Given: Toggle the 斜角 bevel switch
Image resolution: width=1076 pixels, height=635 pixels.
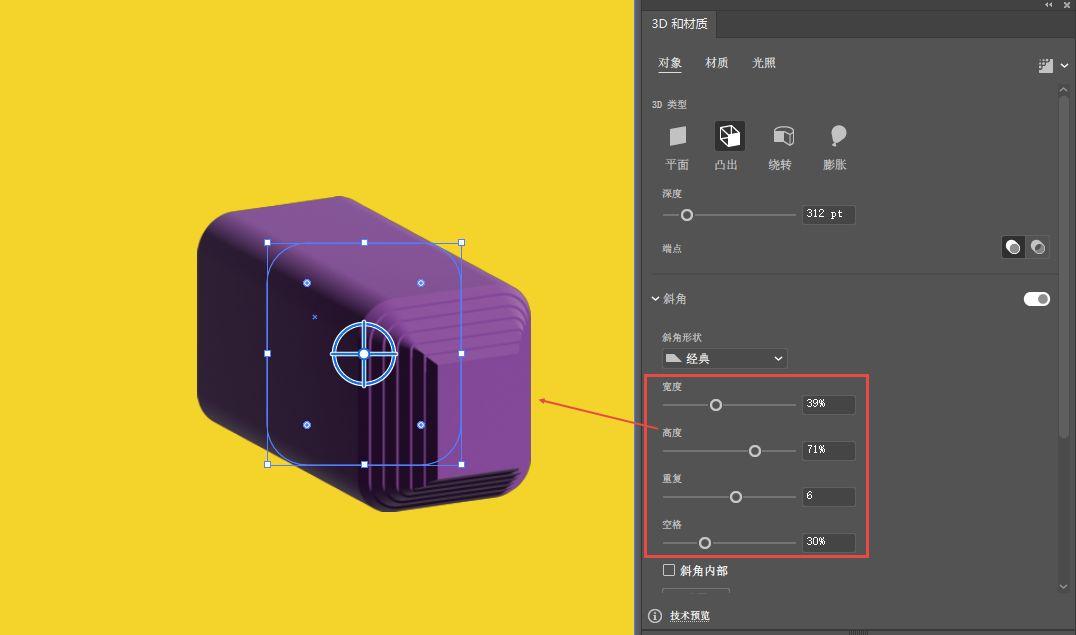Looking at the screenshot, I should tap(1036, 299).
